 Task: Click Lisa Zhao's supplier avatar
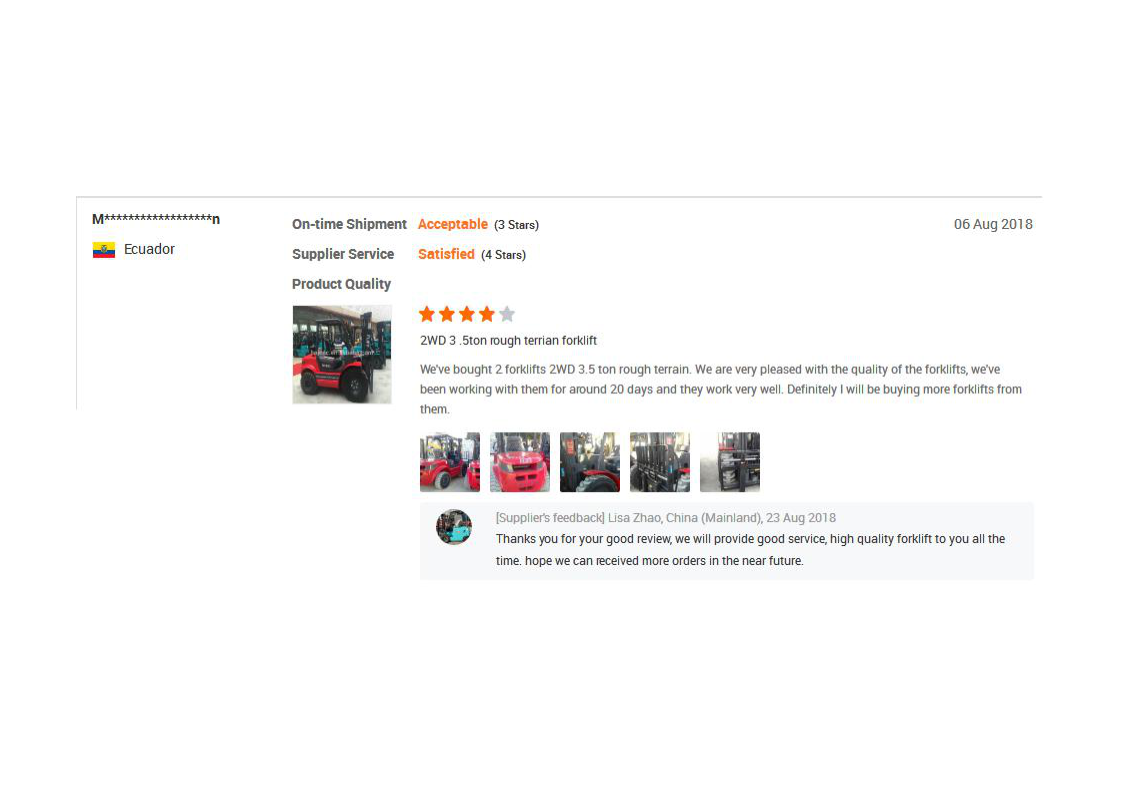(454, 527)
